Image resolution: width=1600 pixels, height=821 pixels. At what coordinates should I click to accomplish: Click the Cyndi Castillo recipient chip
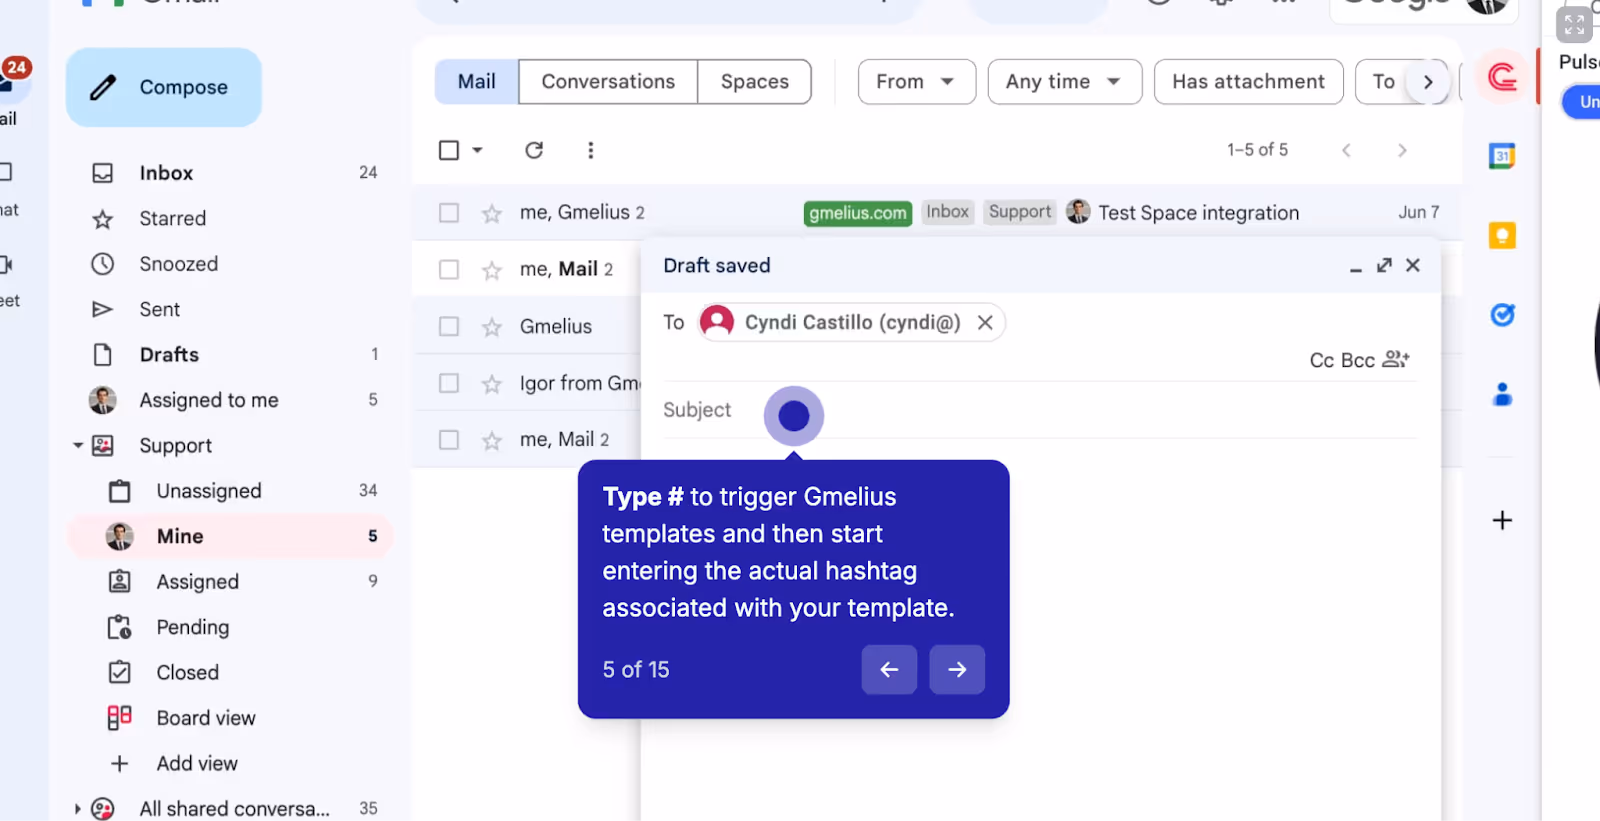pyautogui.click(x=851, y=322)
